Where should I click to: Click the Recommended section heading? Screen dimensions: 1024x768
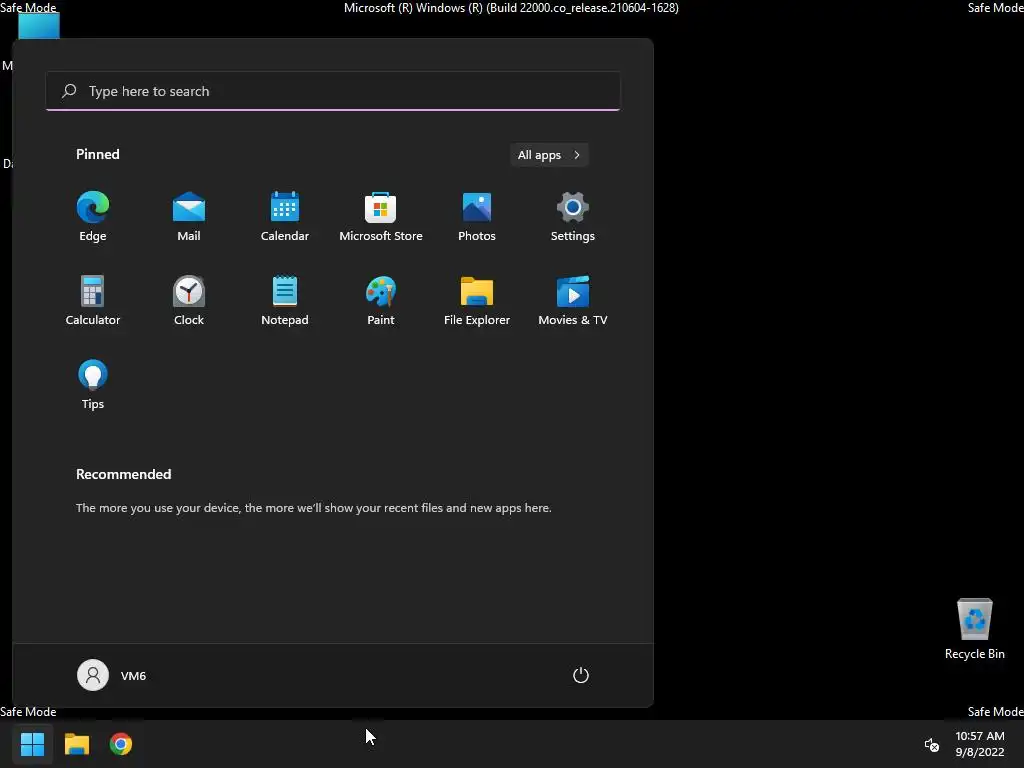click(123, 474)
